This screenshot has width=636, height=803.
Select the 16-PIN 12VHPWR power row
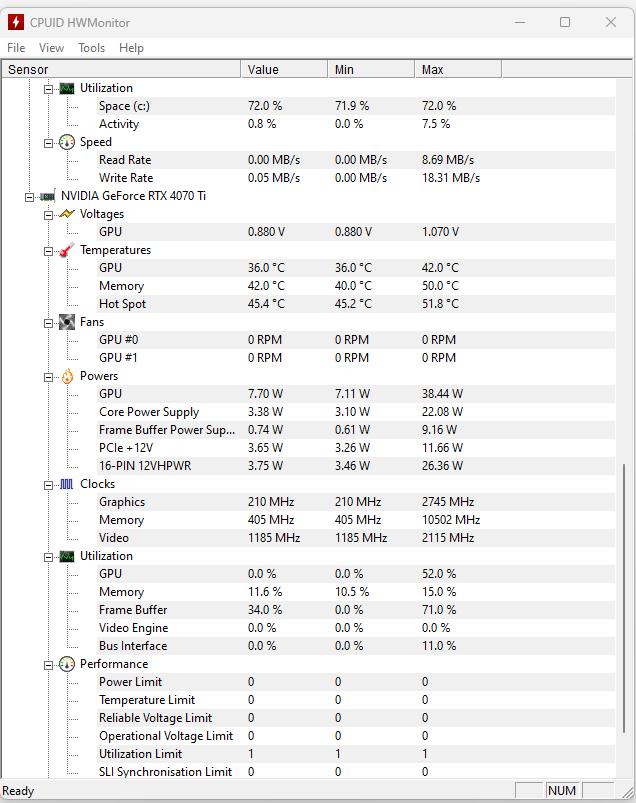click(x=145, y=466)
